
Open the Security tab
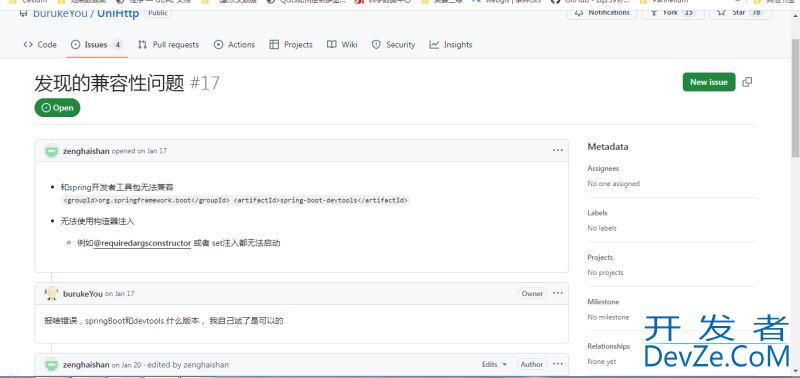point(393,45)
